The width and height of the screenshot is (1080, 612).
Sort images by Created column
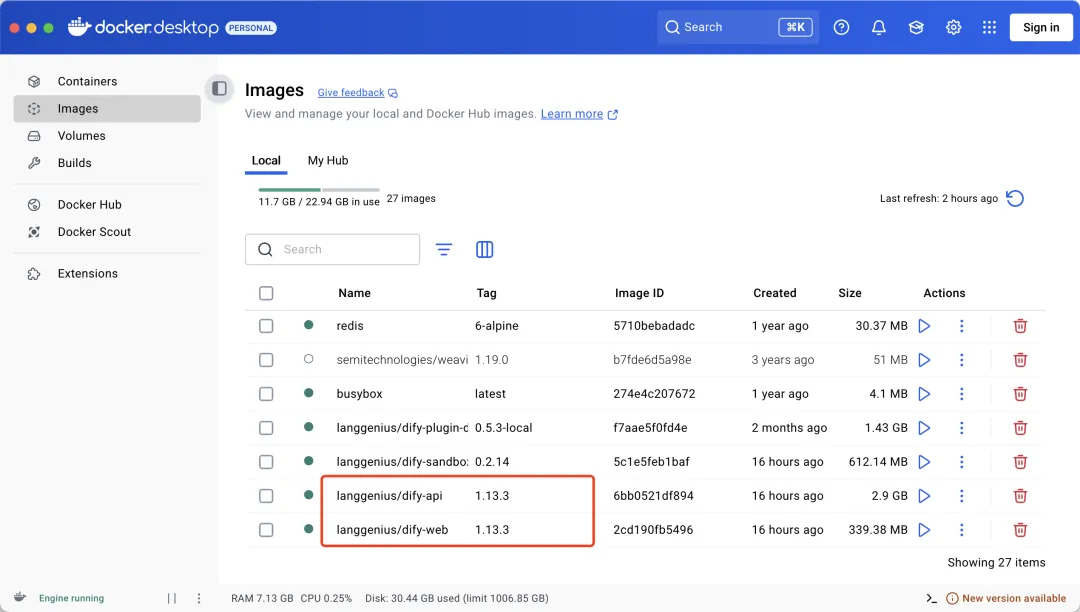tap(774, 293)
